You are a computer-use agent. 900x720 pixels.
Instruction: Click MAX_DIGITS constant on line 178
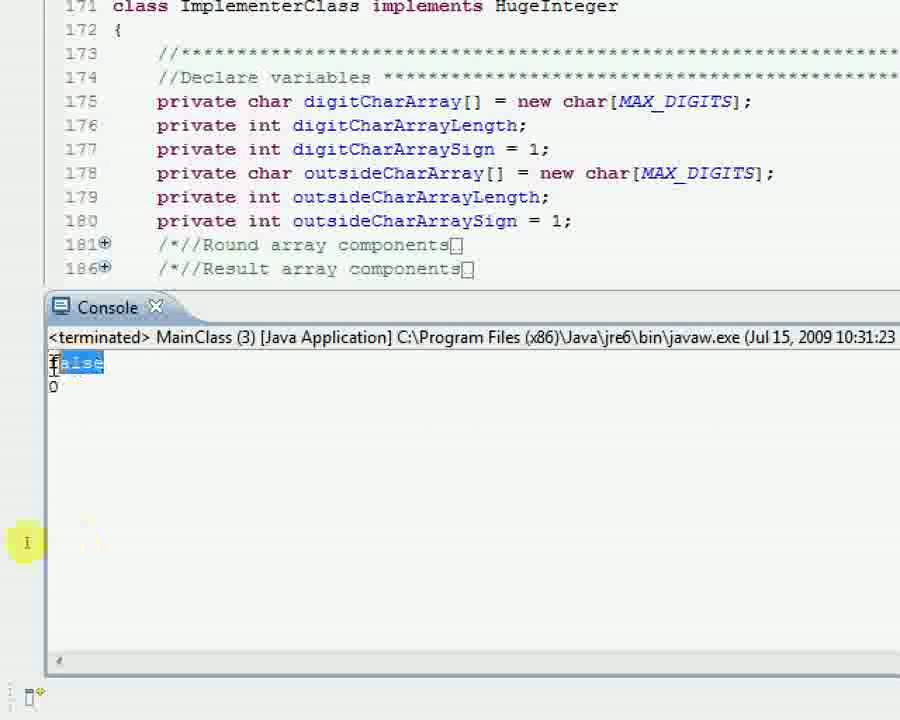698,173
